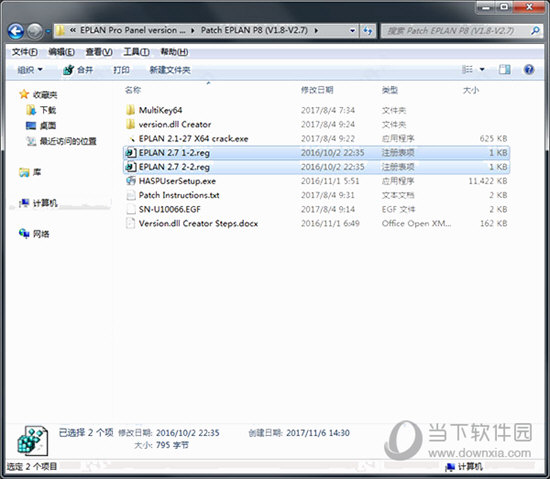Click the EPLAN 2.7 2-2.reg file icon

(131, 167)
